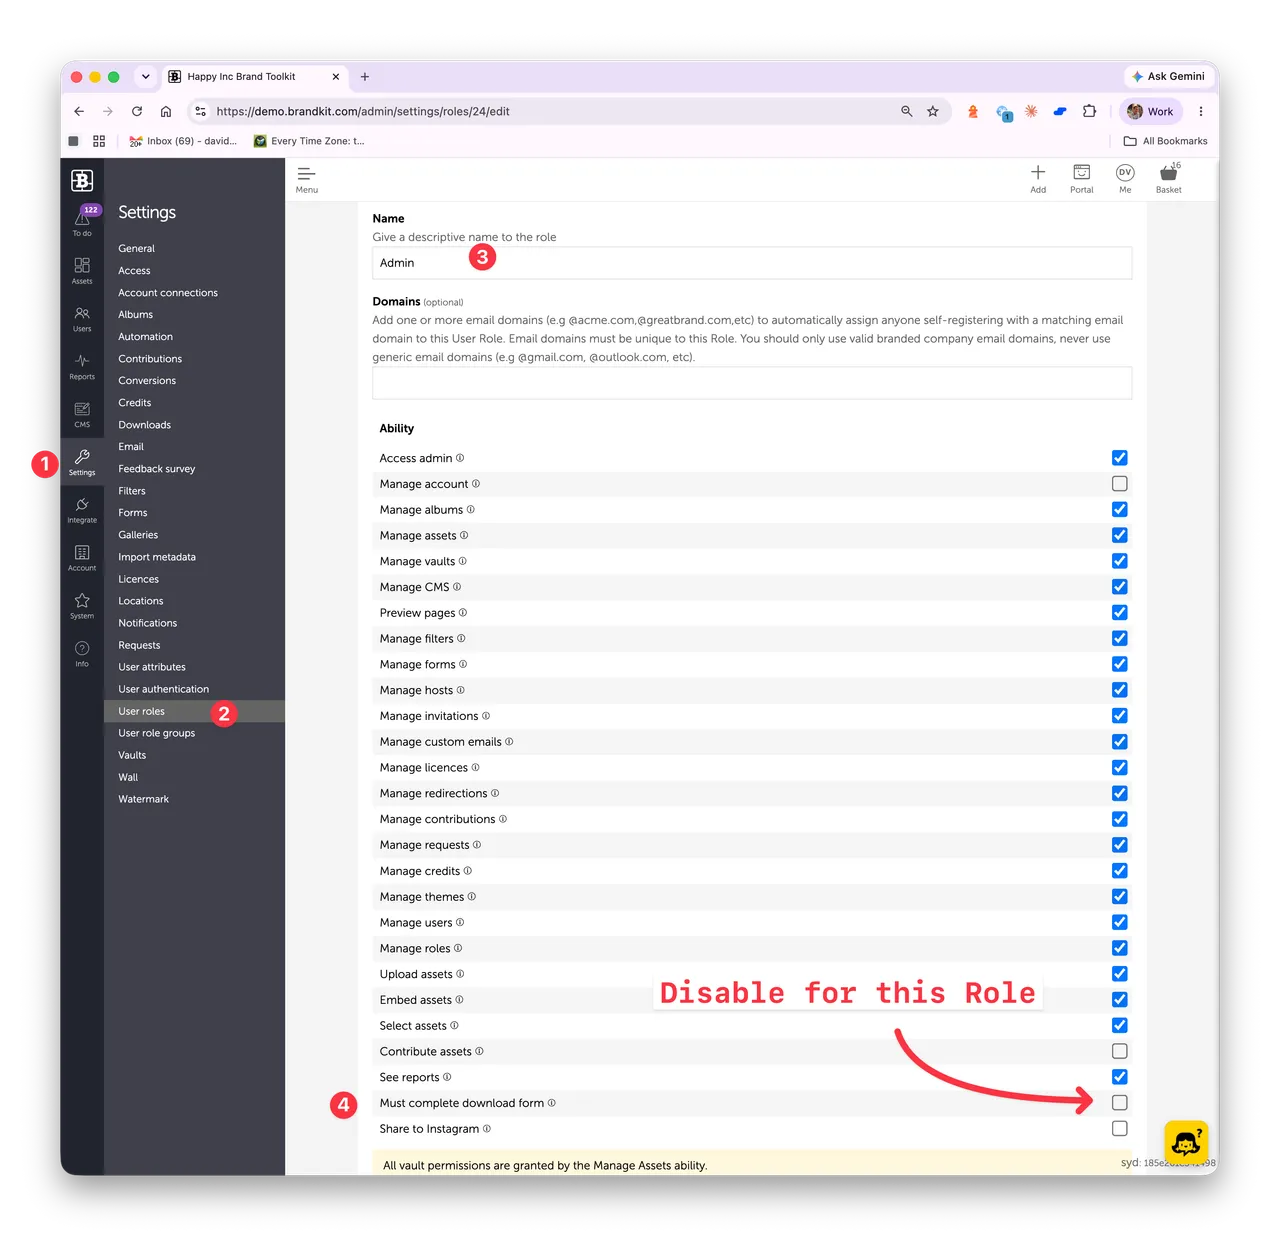Toggle the See reports checkbox
The image size is (1280, 1236).
click(x=1120, y=1077)
